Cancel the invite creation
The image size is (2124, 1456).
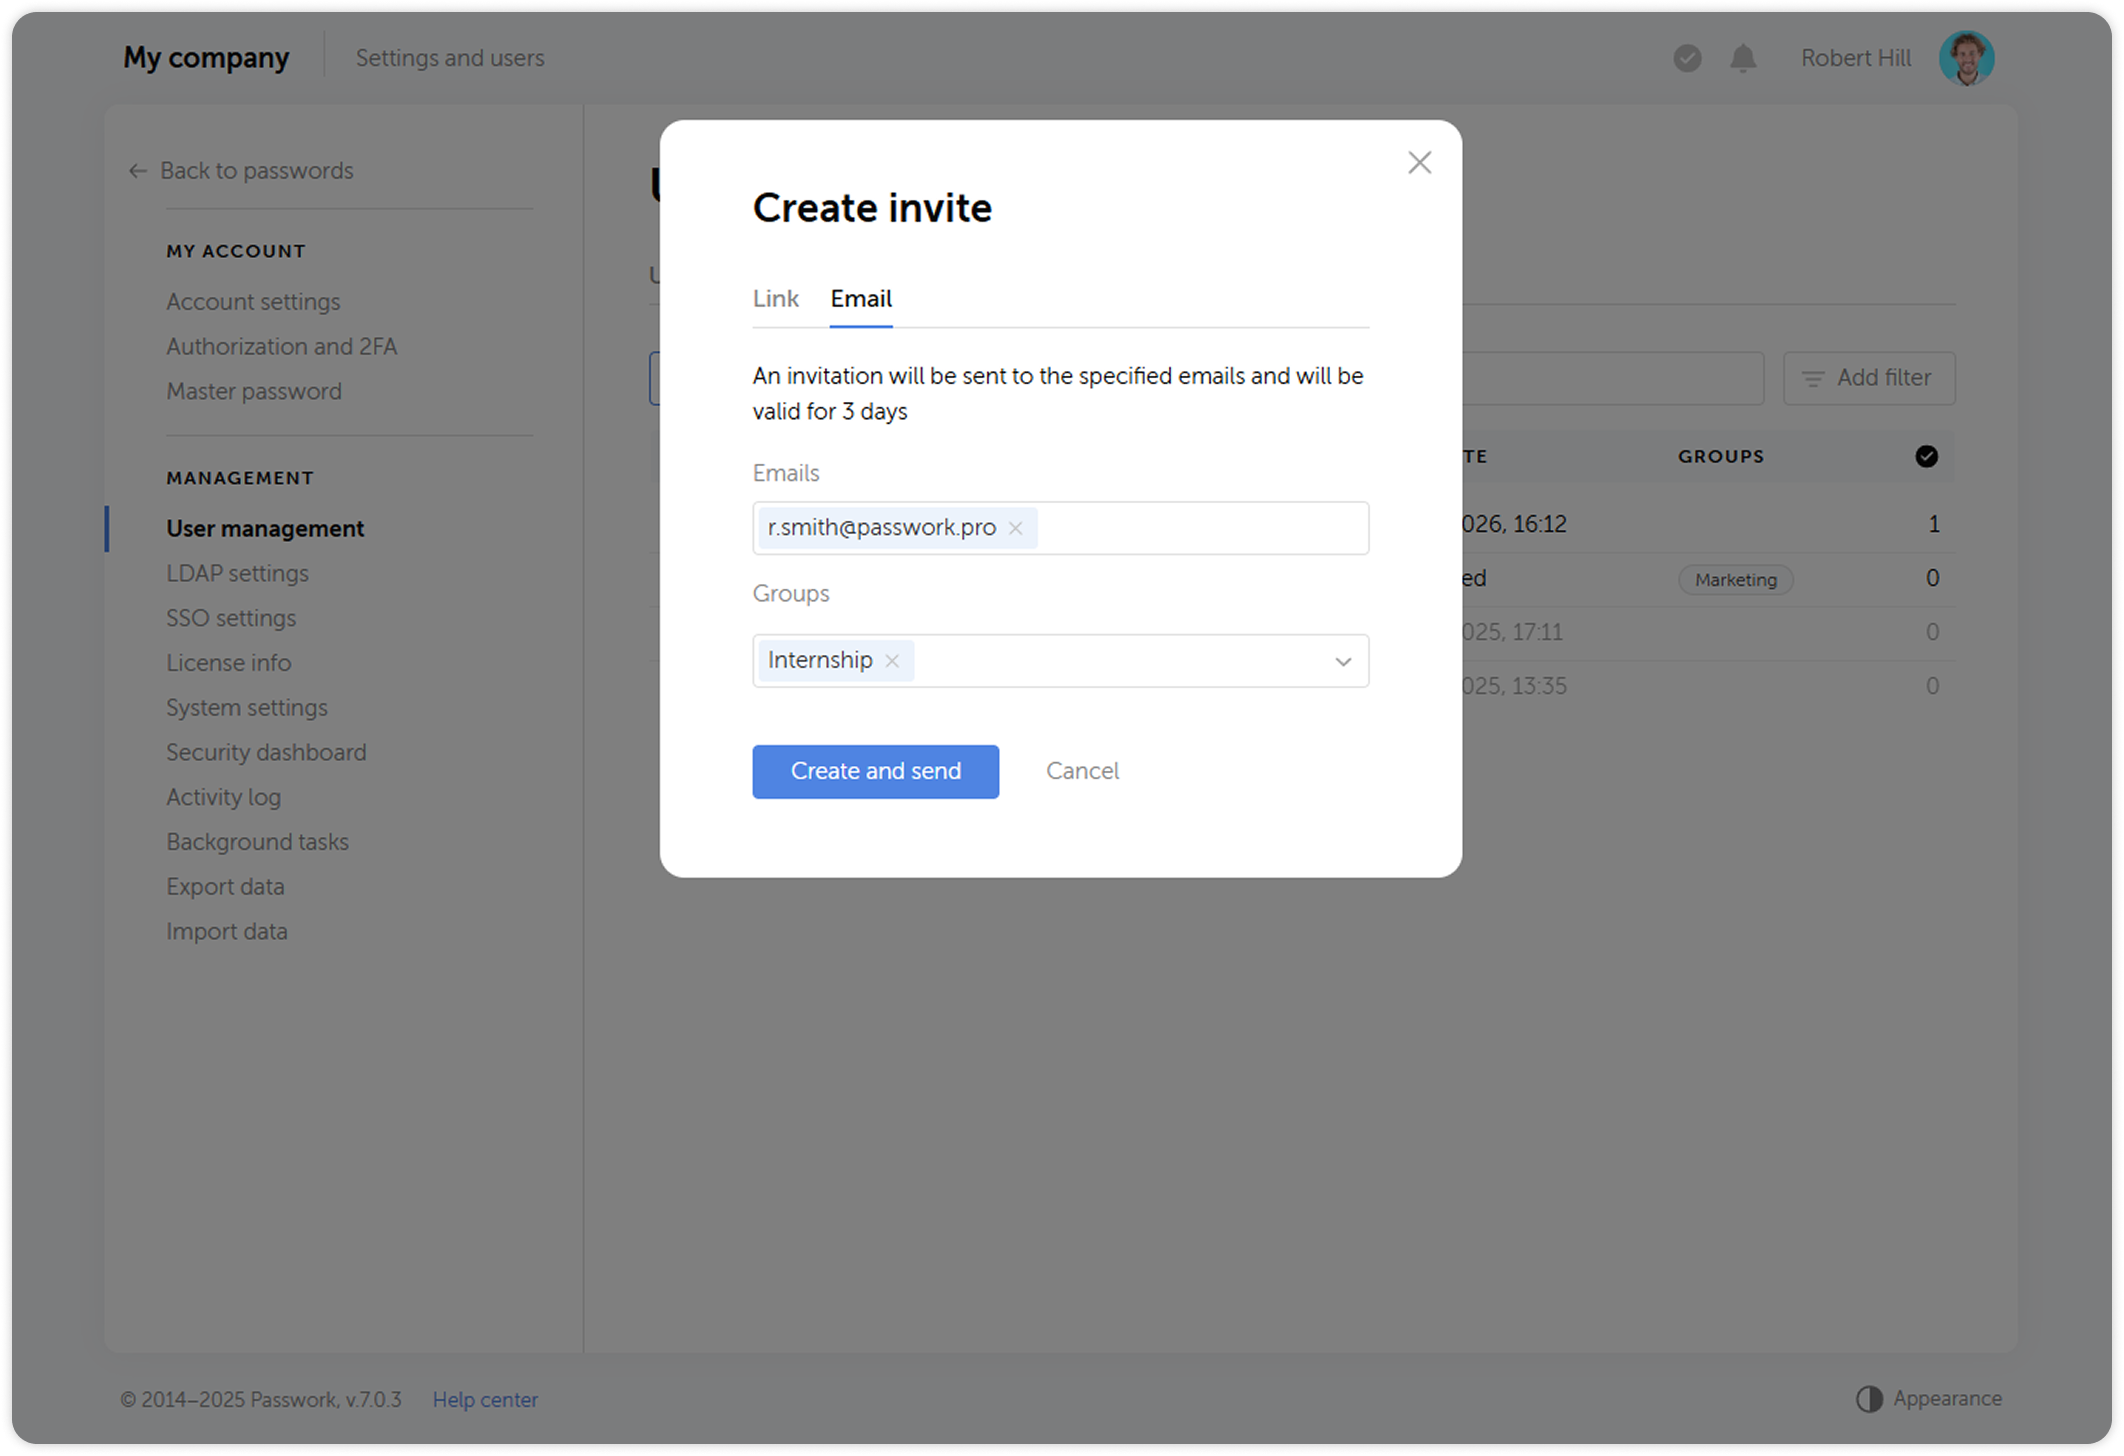(x=1082, y=771)
